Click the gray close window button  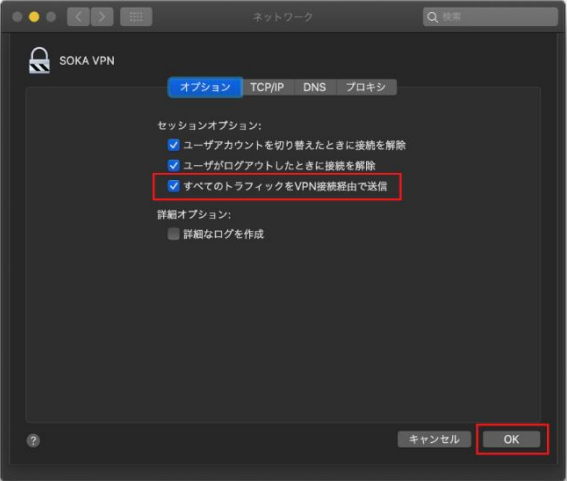(17, 17)
